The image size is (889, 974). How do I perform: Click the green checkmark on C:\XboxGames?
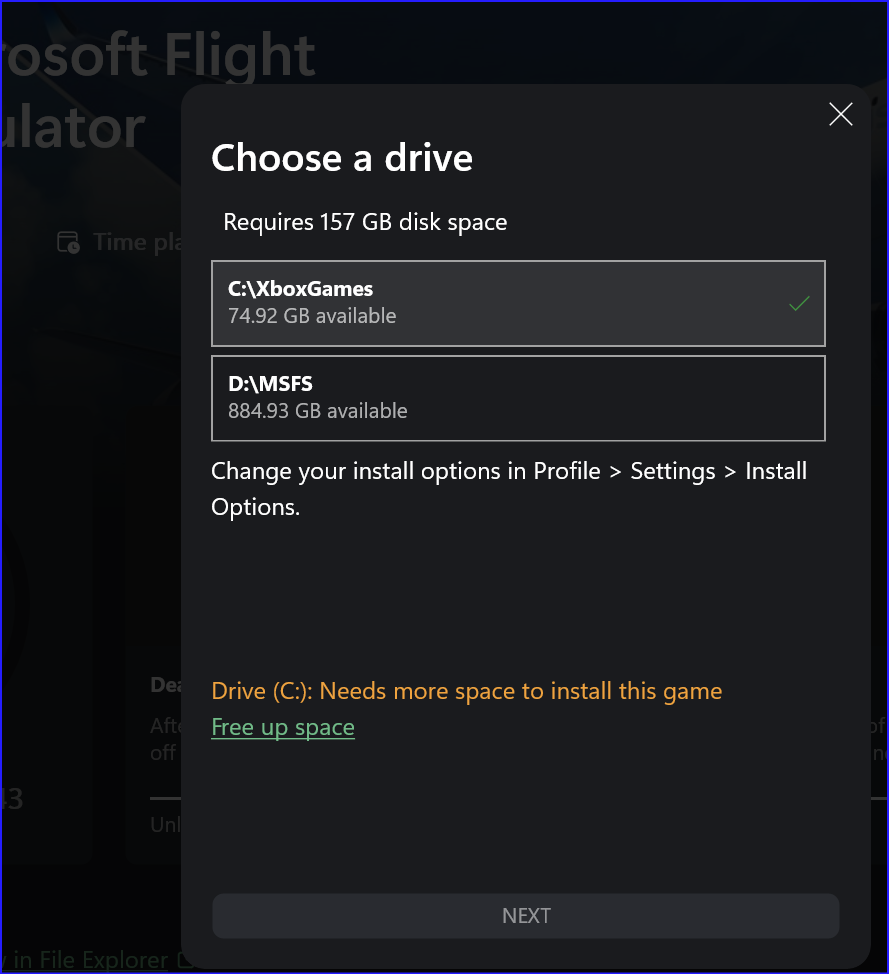coord(799,304)
